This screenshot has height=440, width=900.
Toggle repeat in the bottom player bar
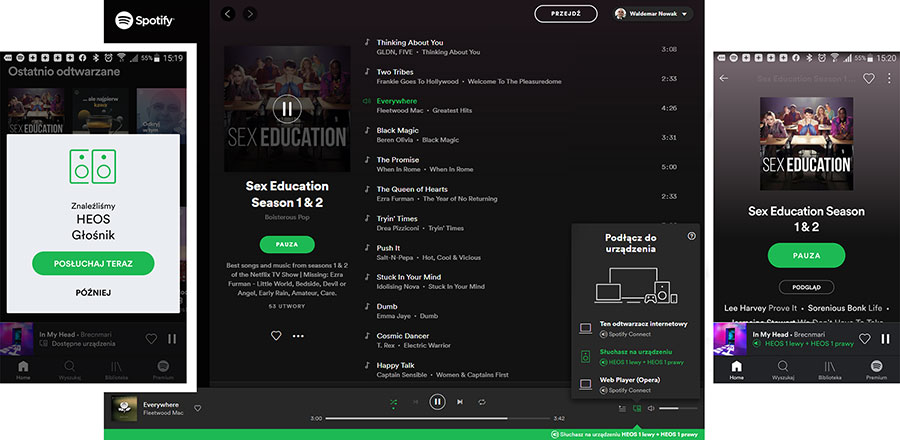point(482,402)
